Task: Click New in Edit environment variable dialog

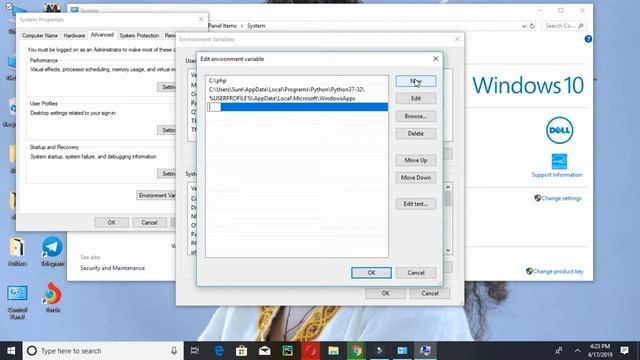Action: (x=416, y=81)
